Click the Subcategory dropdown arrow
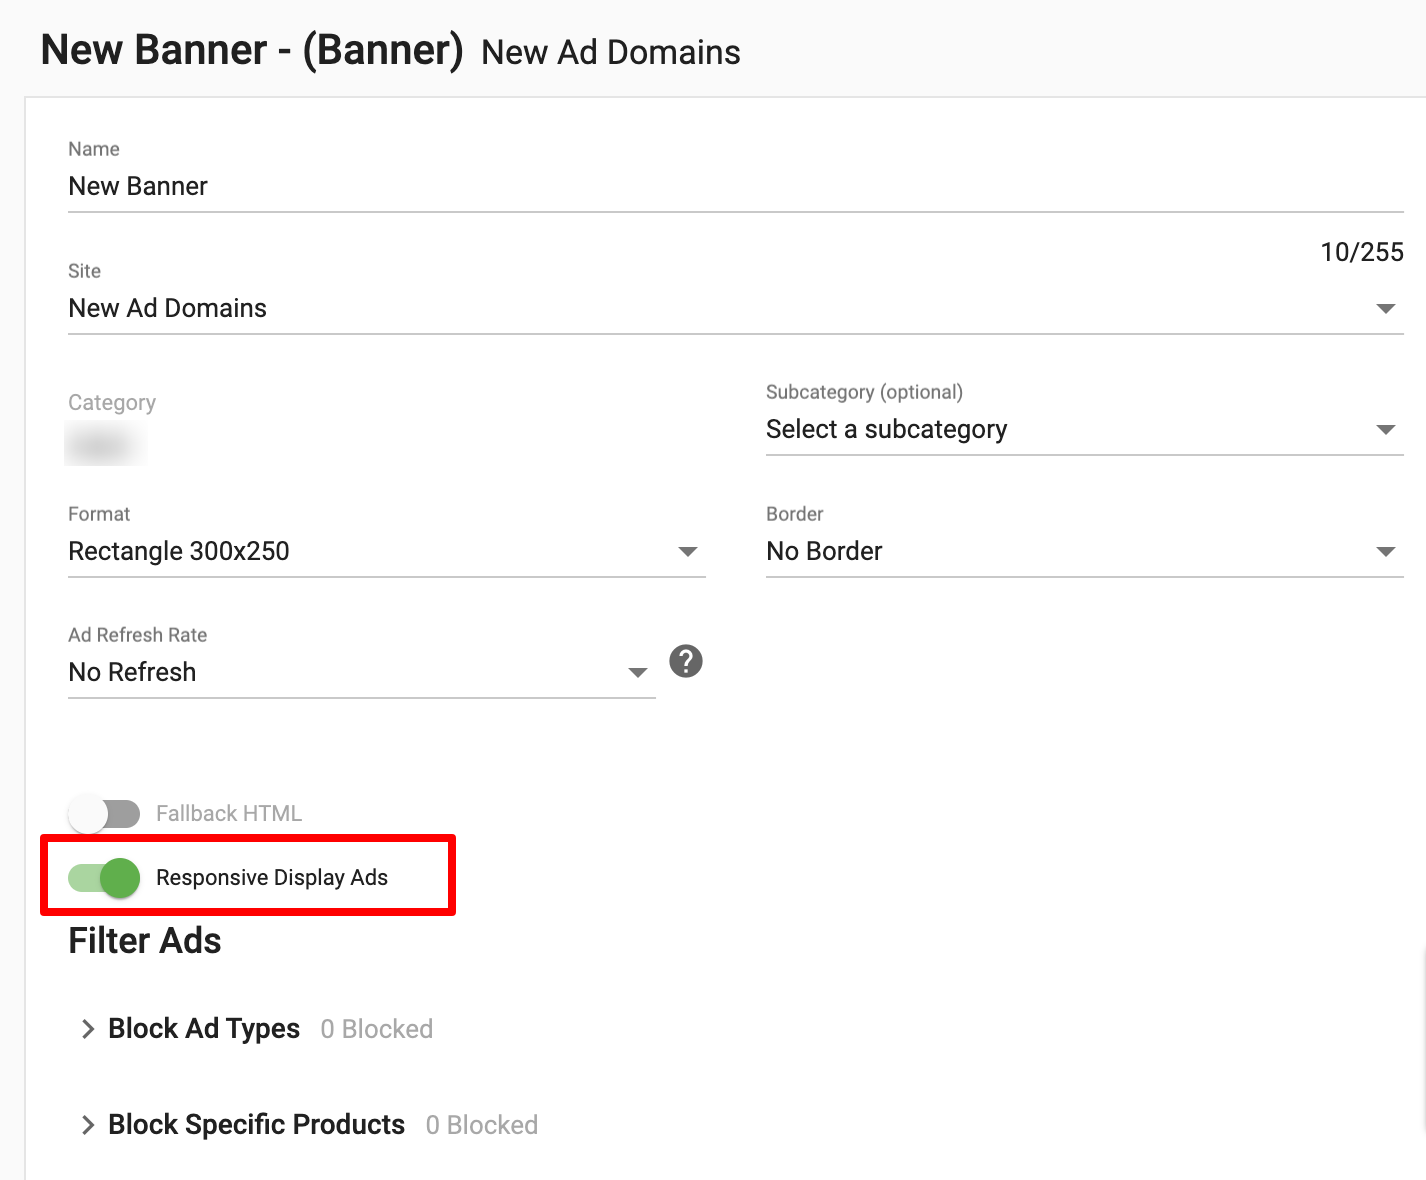 (1387, 429)
